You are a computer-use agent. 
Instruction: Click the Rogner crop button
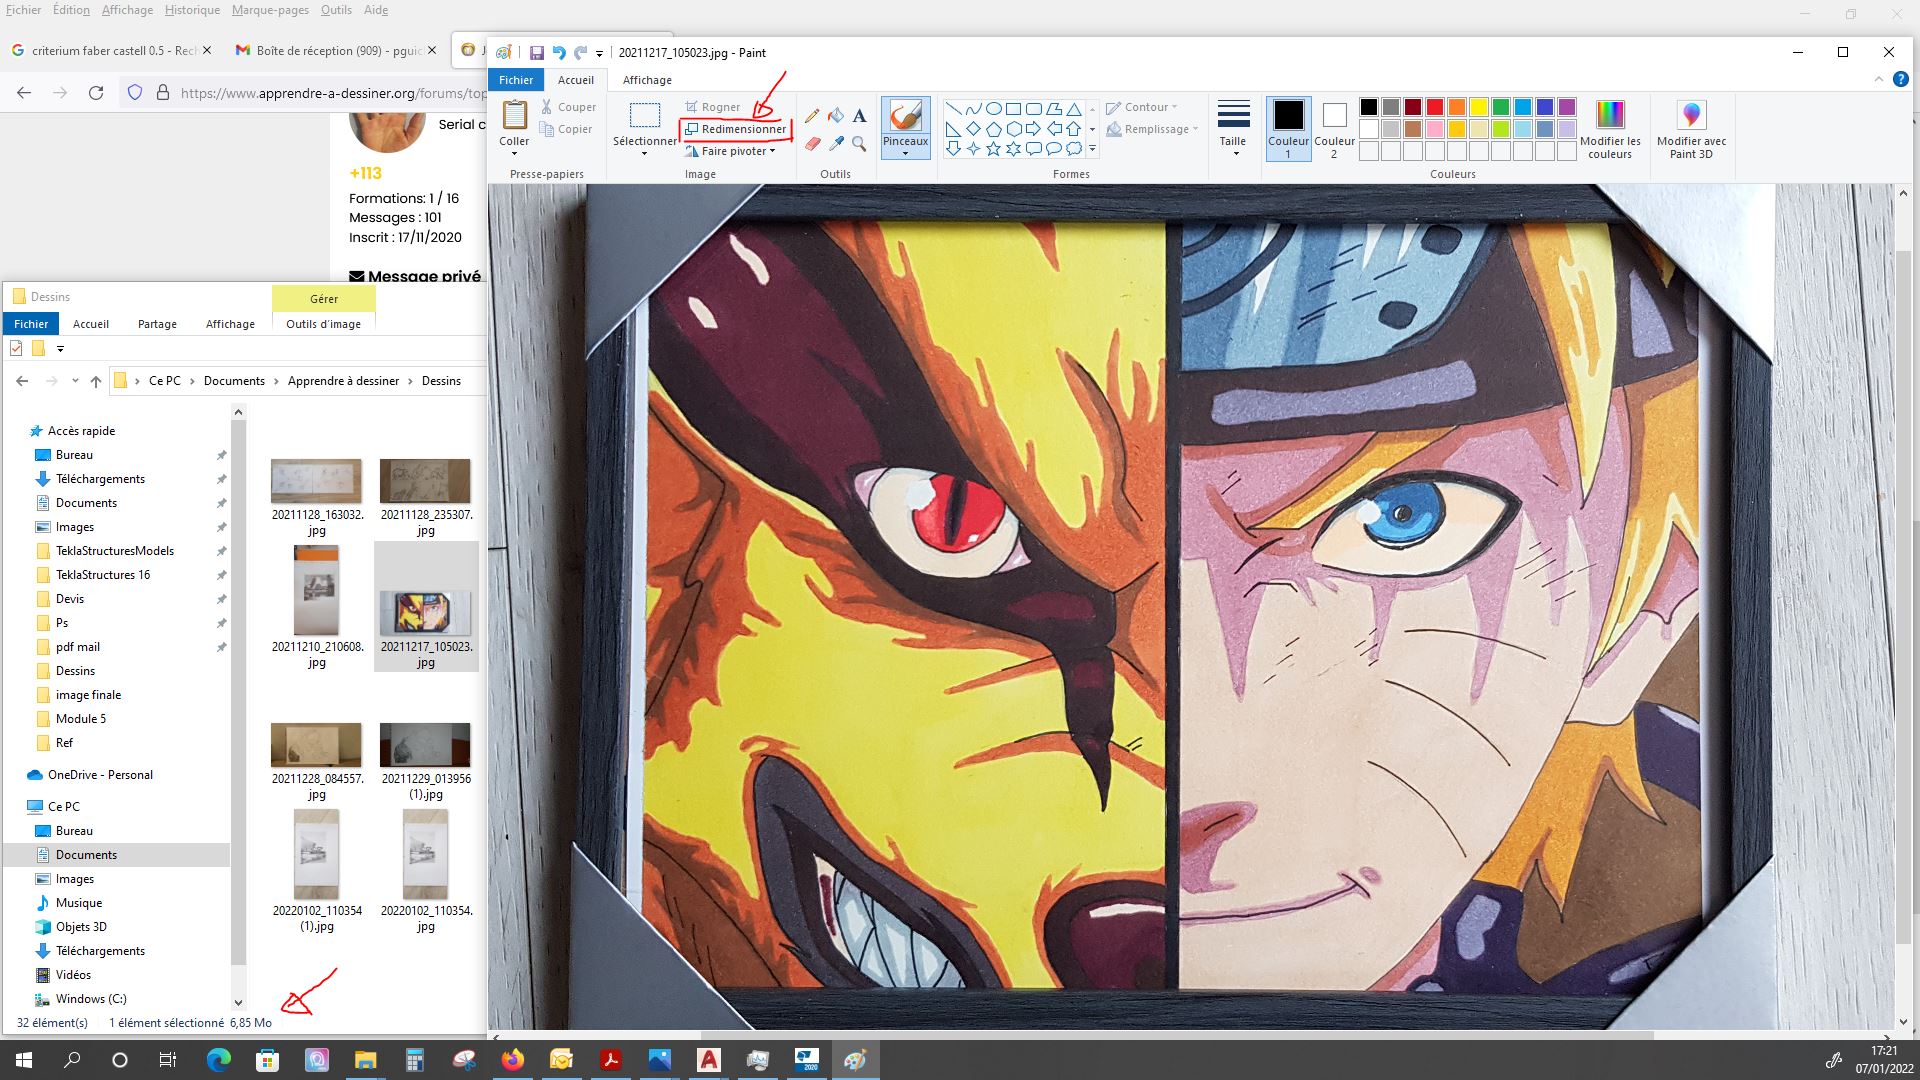tap(712, 107)
